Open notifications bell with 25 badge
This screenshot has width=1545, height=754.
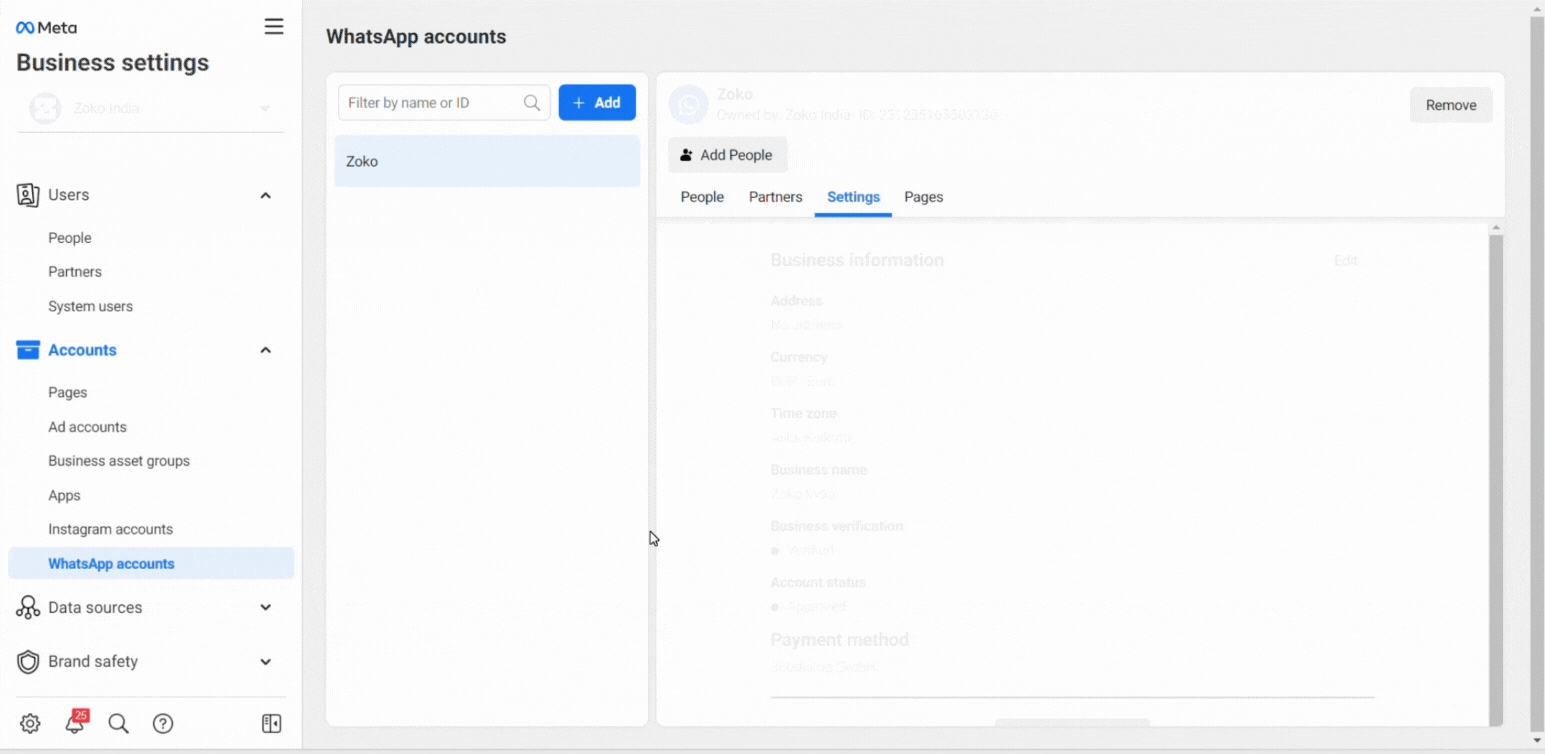[x=75, y=724]
